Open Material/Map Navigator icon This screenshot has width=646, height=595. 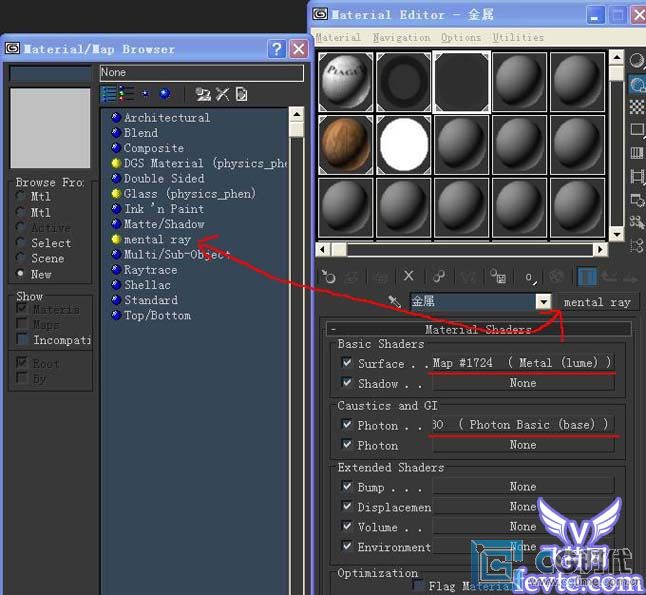point(637,246)
